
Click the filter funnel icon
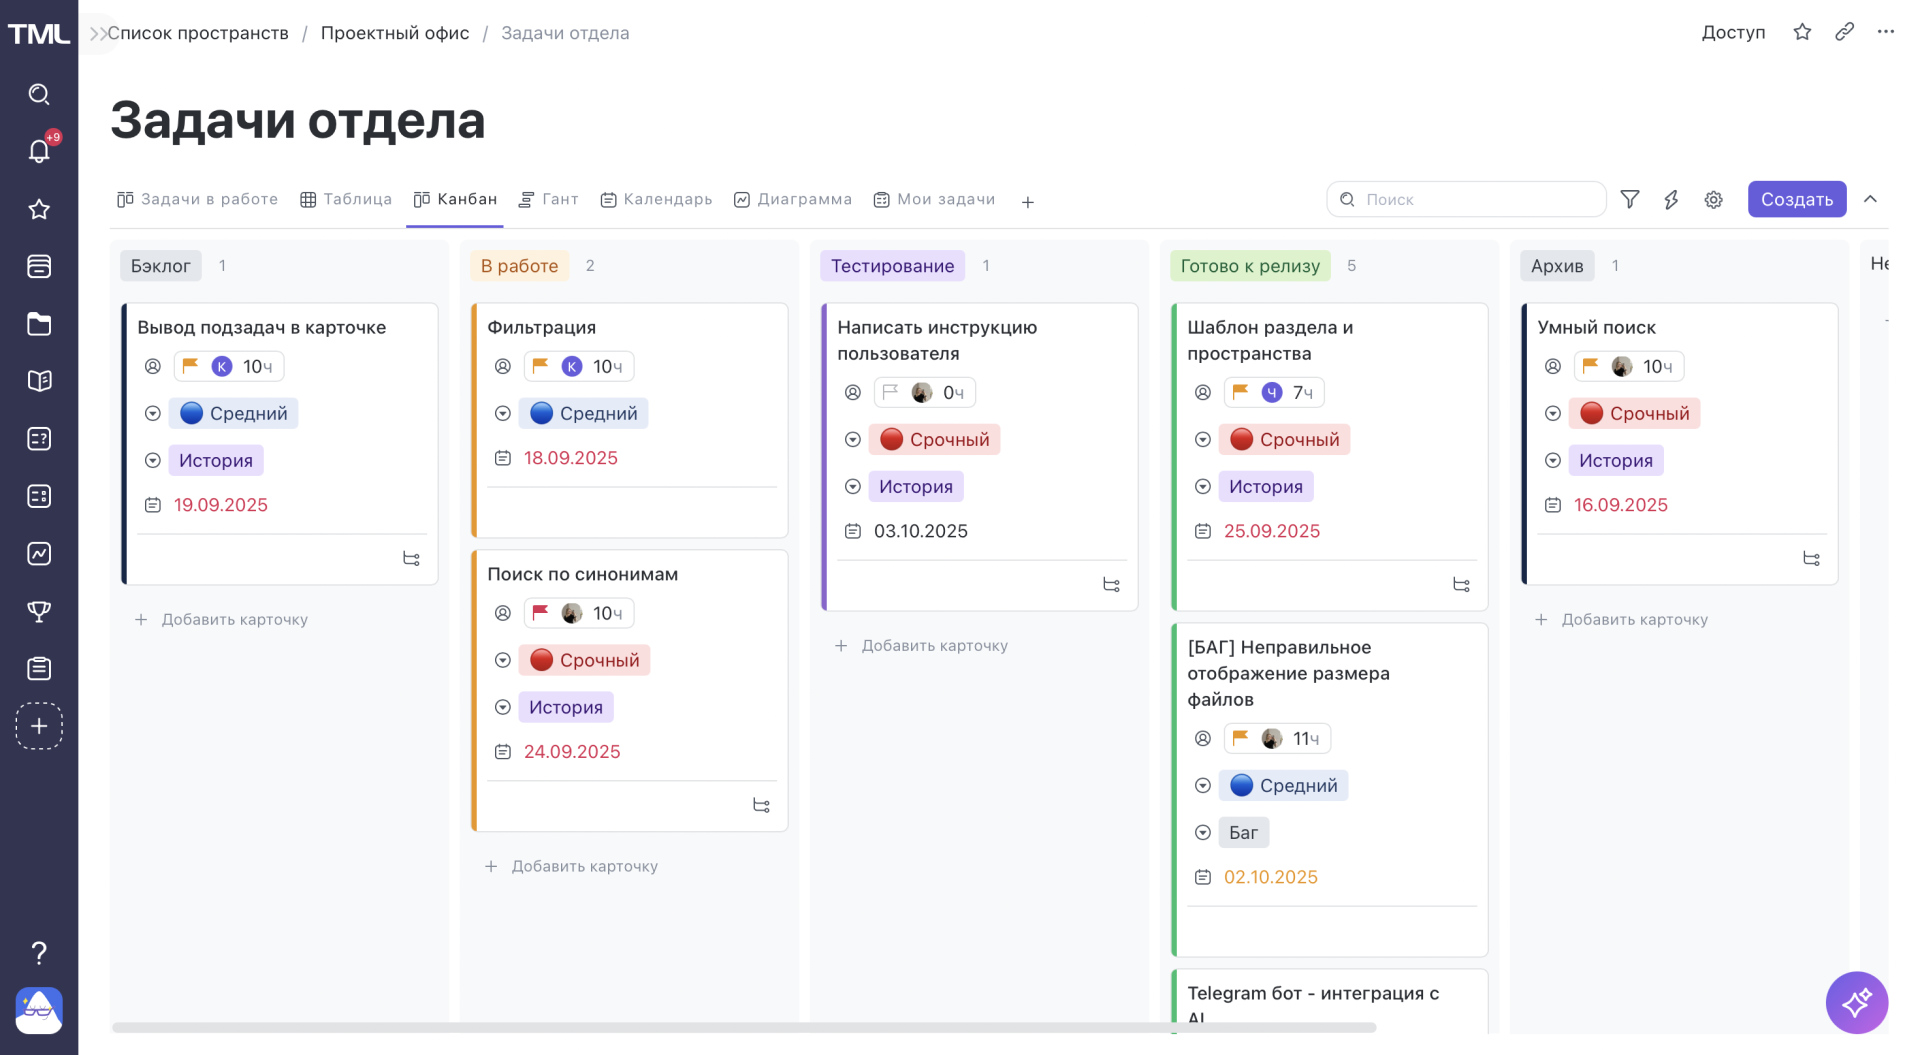point(1629,200)
